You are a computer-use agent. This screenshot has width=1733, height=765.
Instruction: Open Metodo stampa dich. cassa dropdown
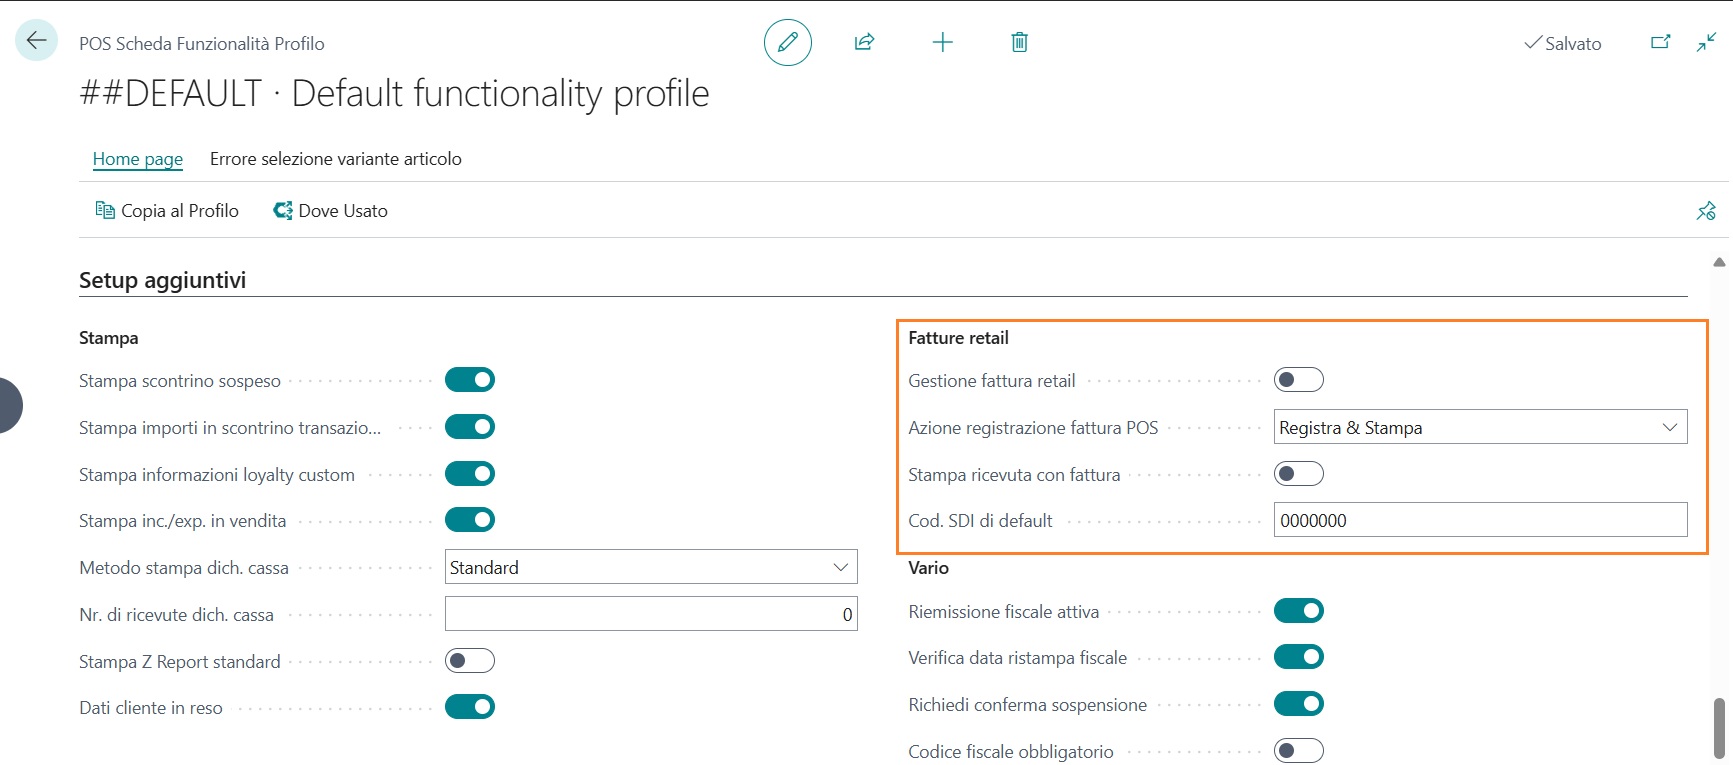click(x=650, y=567)
